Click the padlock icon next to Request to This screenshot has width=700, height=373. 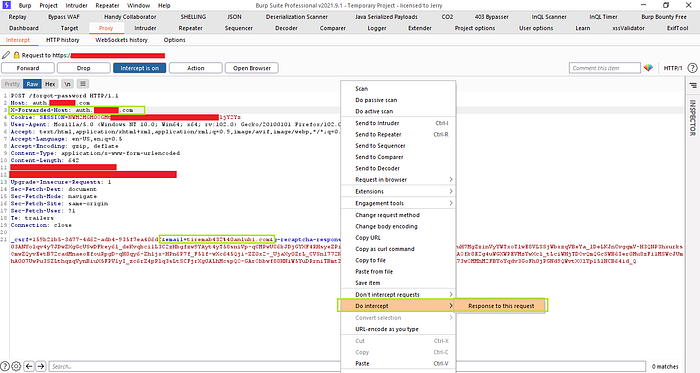click(x=17, y=55)
